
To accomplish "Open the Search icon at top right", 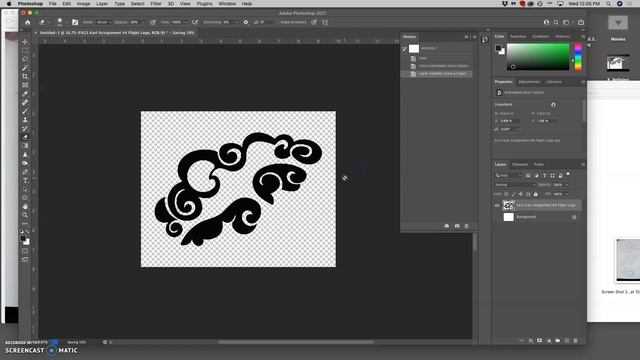I will coord(556,22).
